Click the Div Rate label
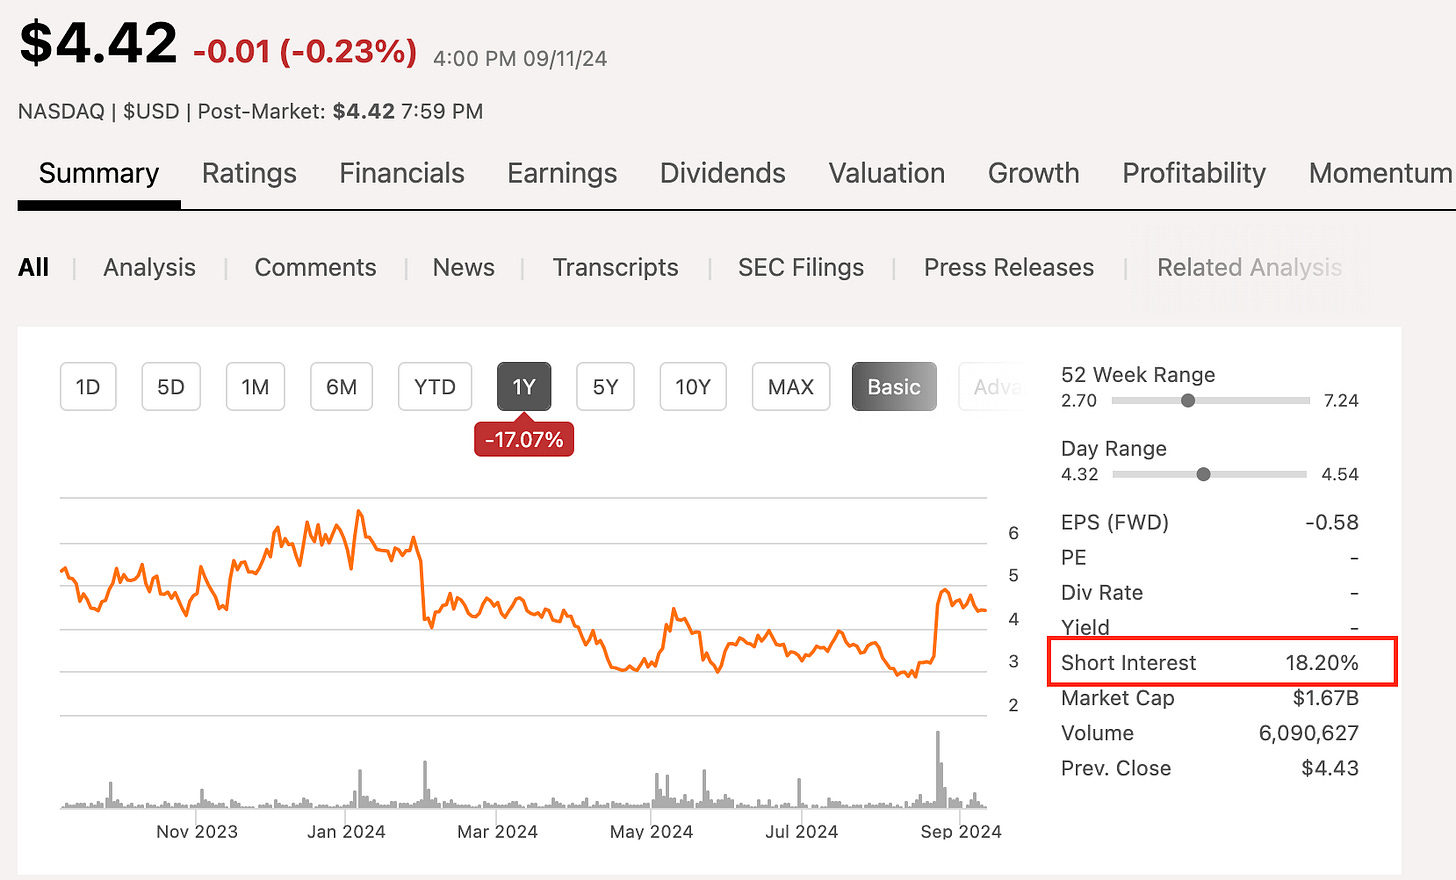Screen dimensions: 1456x880 (1102, 593)
